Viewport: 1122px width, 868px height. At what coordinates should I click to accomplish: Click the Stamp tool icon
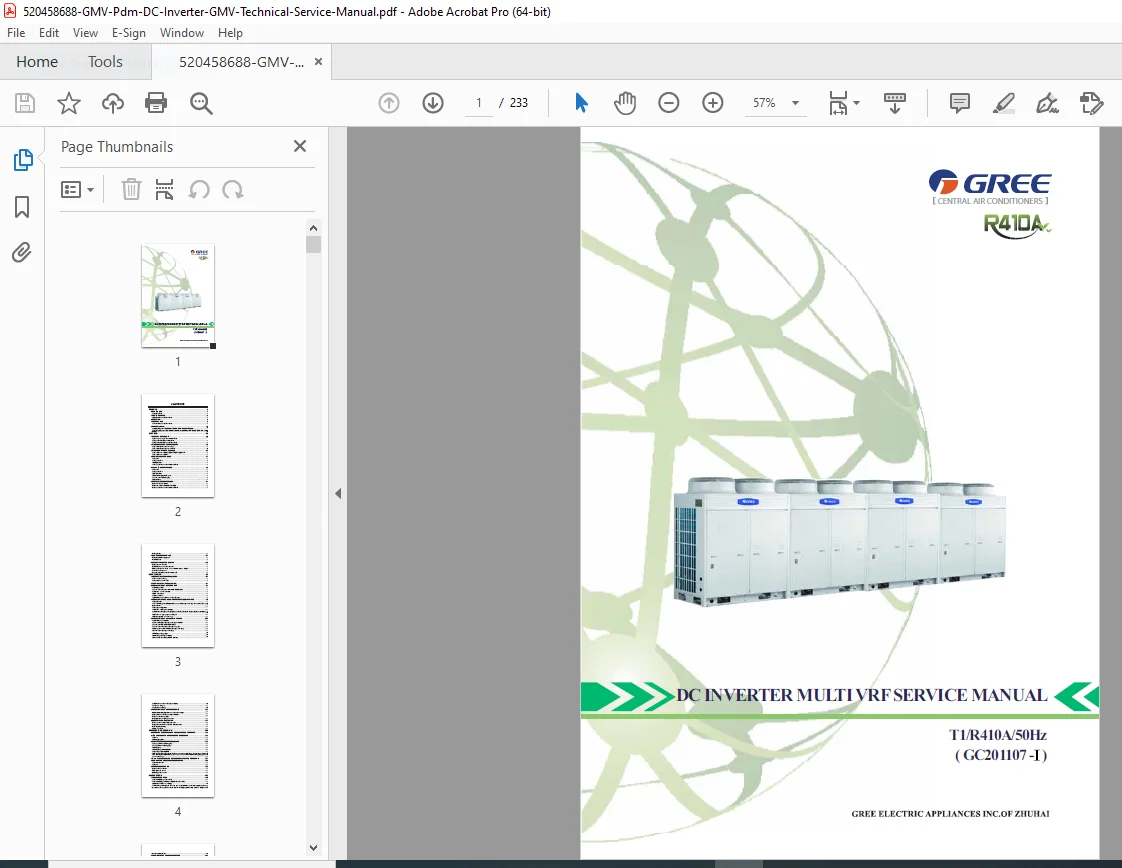(x=1092, y=103)
